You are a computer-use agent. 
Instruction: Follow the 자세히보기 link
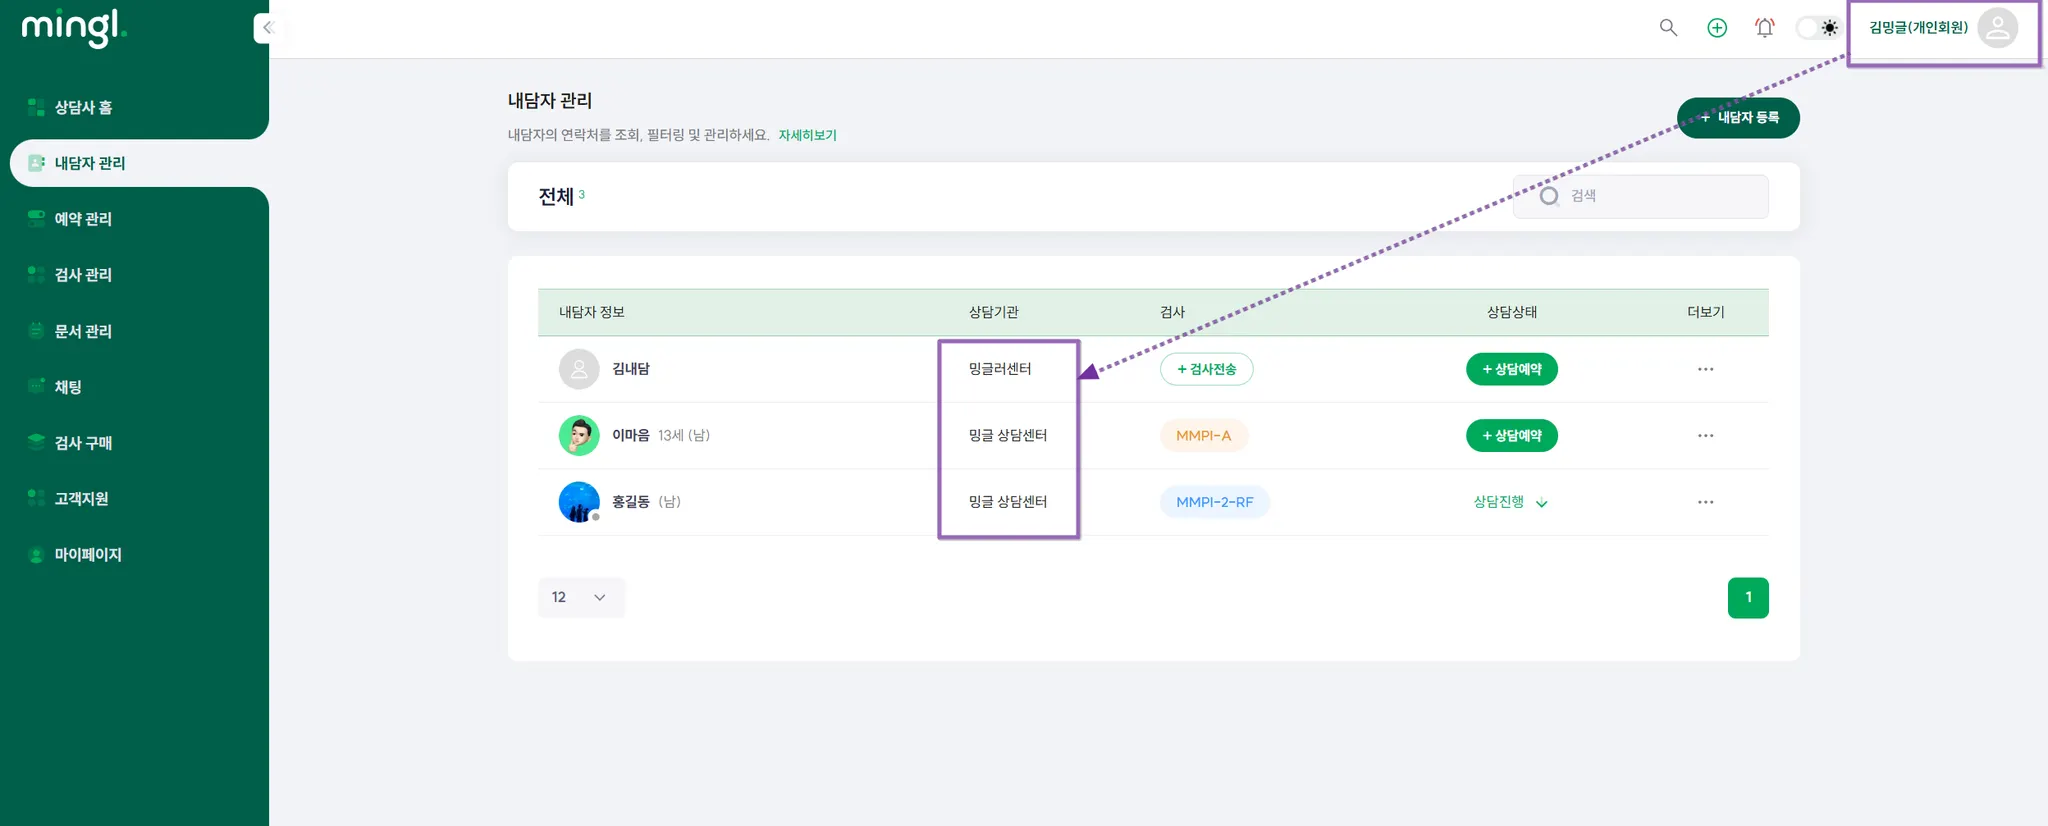click(807, 135)
